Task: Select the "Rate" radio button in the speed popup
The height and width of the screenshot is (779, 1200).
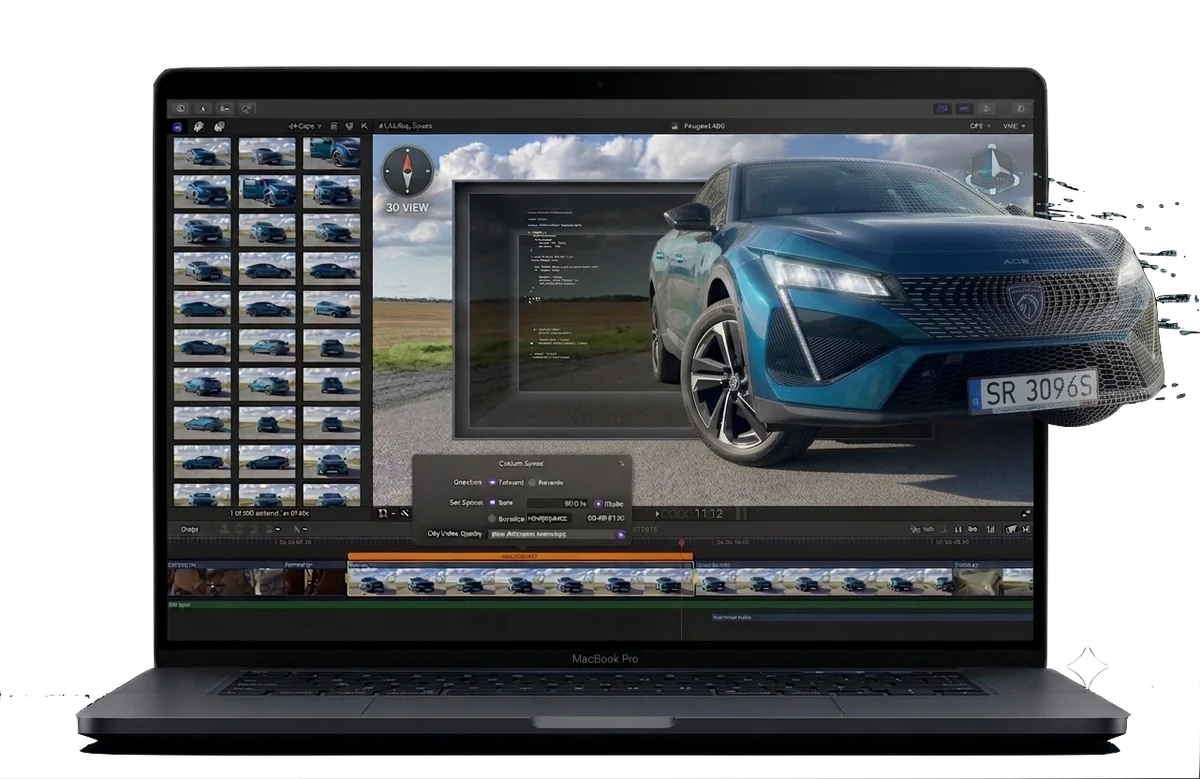Action: pyautogui.click(x=492, y=503)
